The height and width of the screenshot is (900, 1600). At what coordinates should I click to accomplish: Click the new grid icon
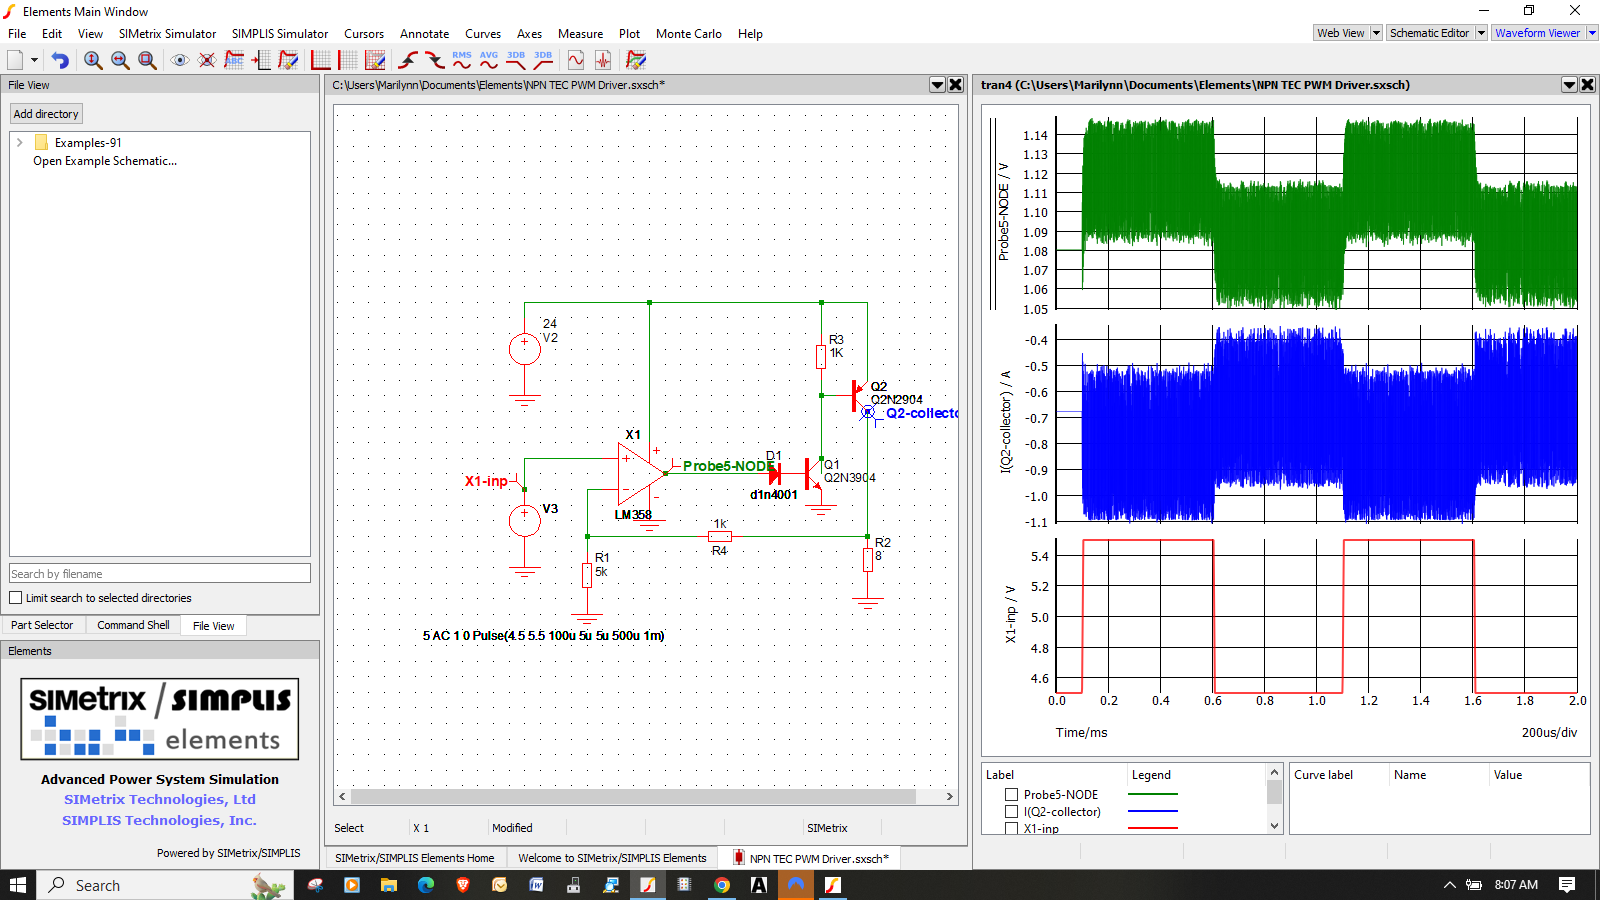coord(348,60)
